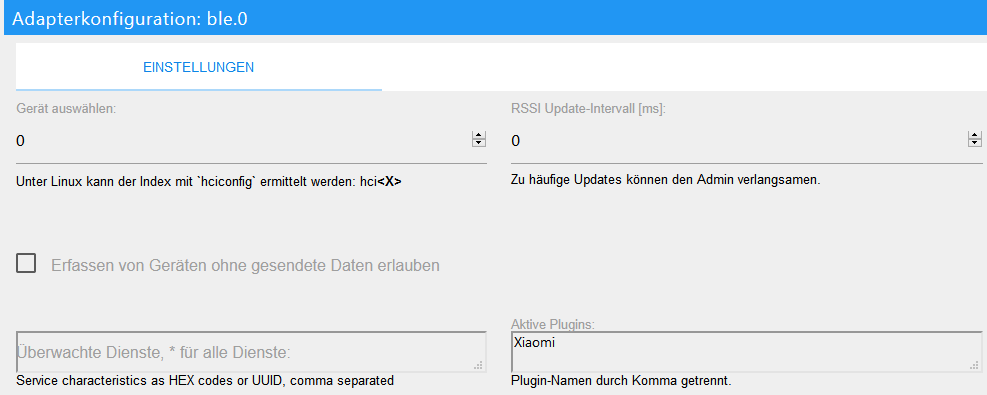Click the 'Aktive Plugins:' label
This screenshot has height=395, width=987.
click(x=553, y=325)
